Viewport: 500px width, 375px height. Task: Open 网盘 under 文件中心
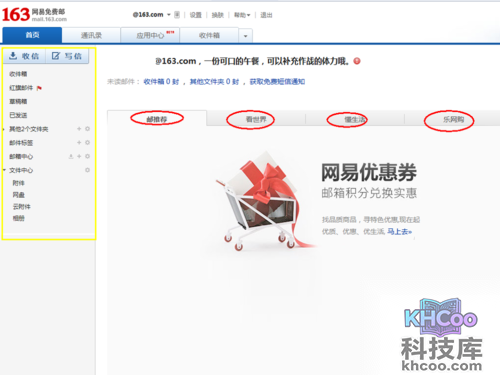point(19,195)
